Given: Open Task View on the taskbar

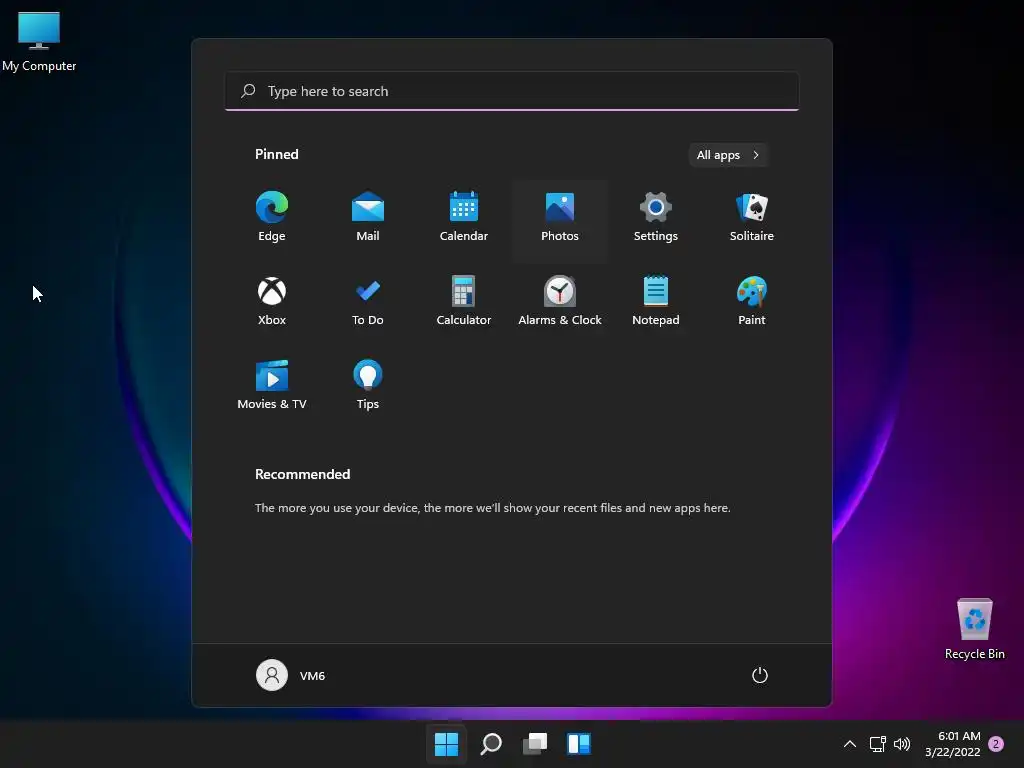Looking at the screenshot, I should point(535,744).
